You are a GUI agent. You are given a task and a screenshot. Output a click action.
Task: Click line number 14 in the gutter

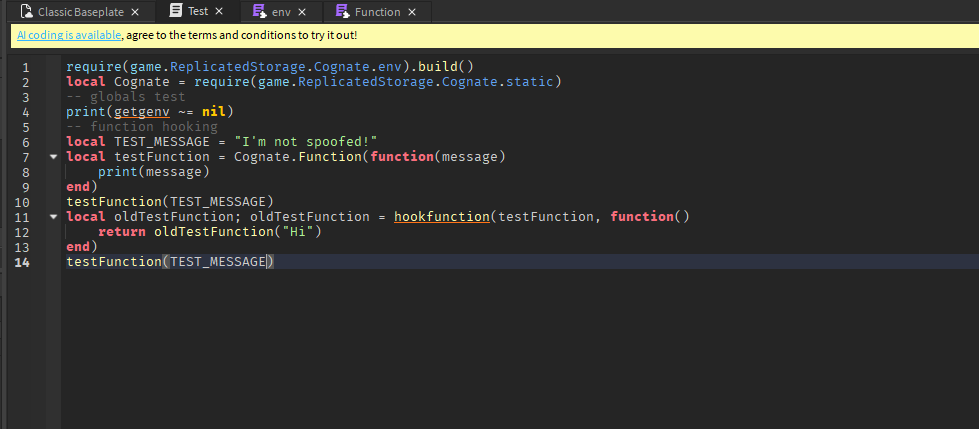(22, 262)
